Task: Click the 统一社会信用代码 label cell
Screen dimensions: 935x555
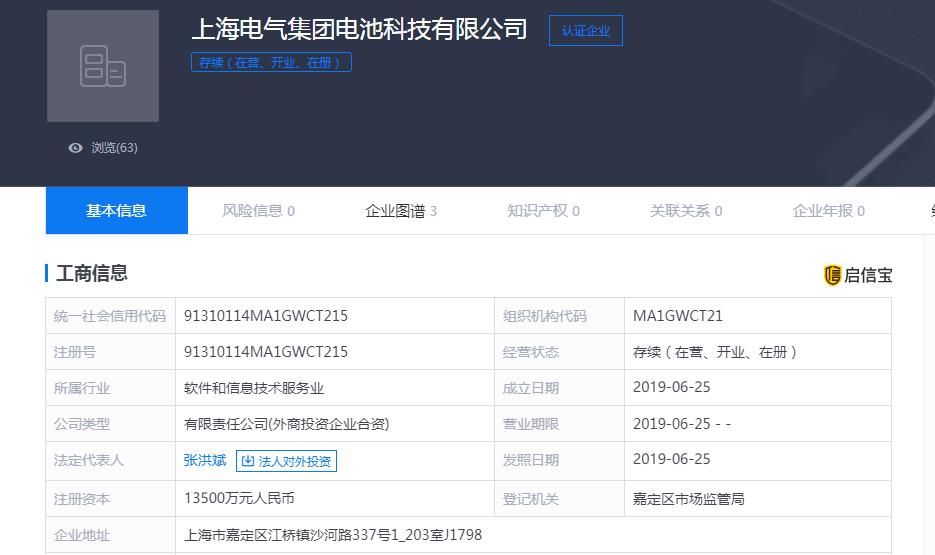Action: tap(110, 316)
